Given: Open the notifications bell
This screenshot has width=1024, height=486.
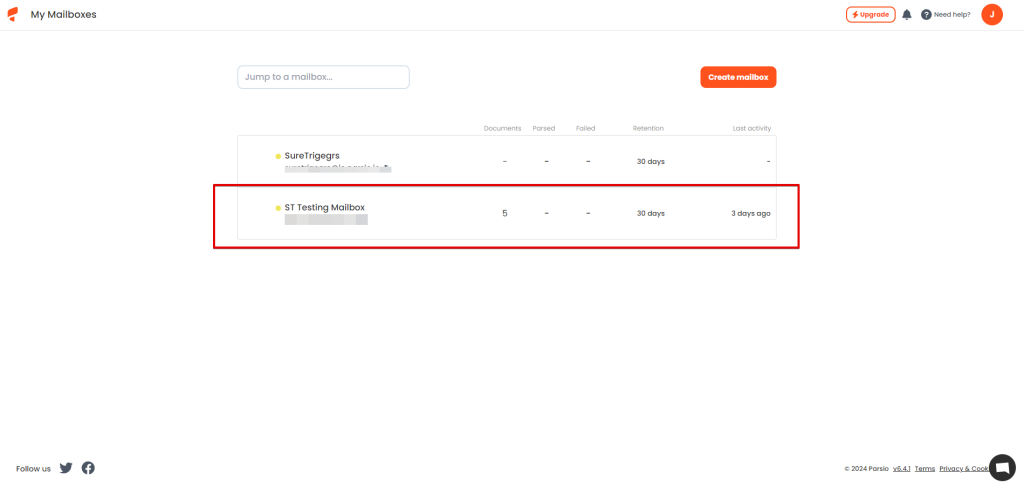Looking at the screenshot, I should tap(907, 15).
